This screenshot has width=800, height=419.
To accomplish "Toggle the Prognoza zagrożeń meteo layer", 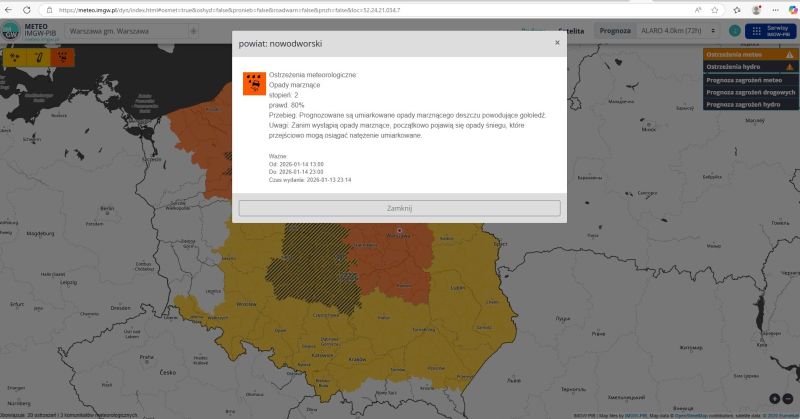I will tap(750, 79).
